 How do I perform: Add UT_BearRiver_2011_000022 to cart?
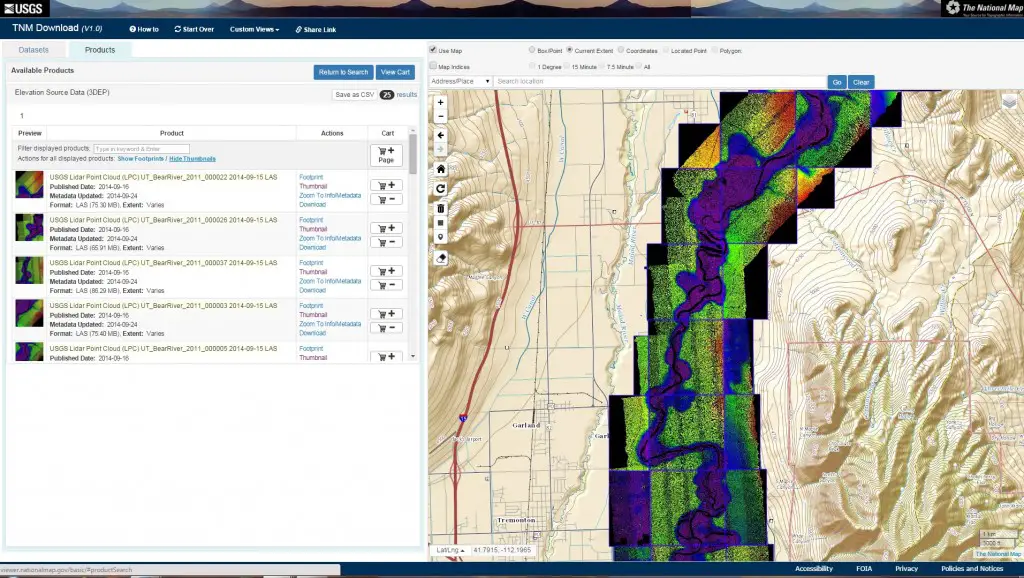tap(386, 185)
